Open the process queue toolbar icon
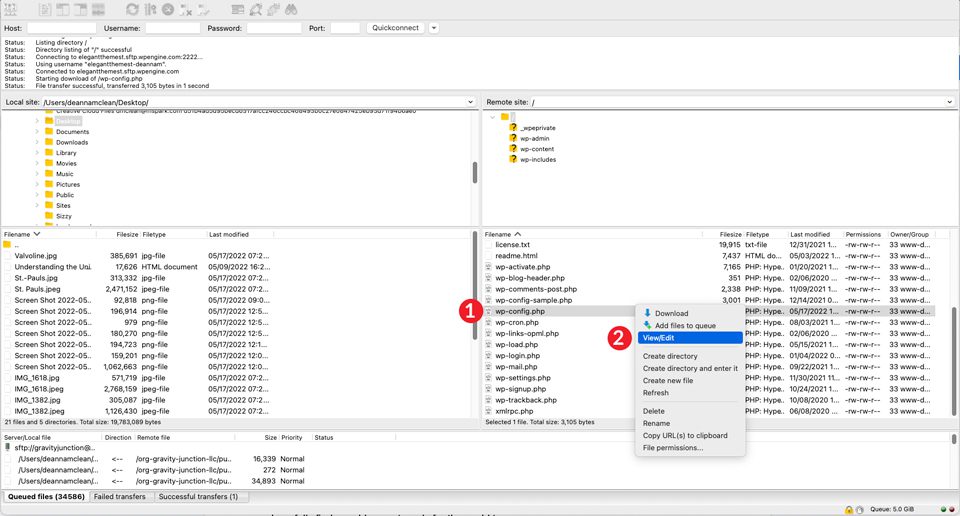960x516 pixels. click(x=150, y=9)
